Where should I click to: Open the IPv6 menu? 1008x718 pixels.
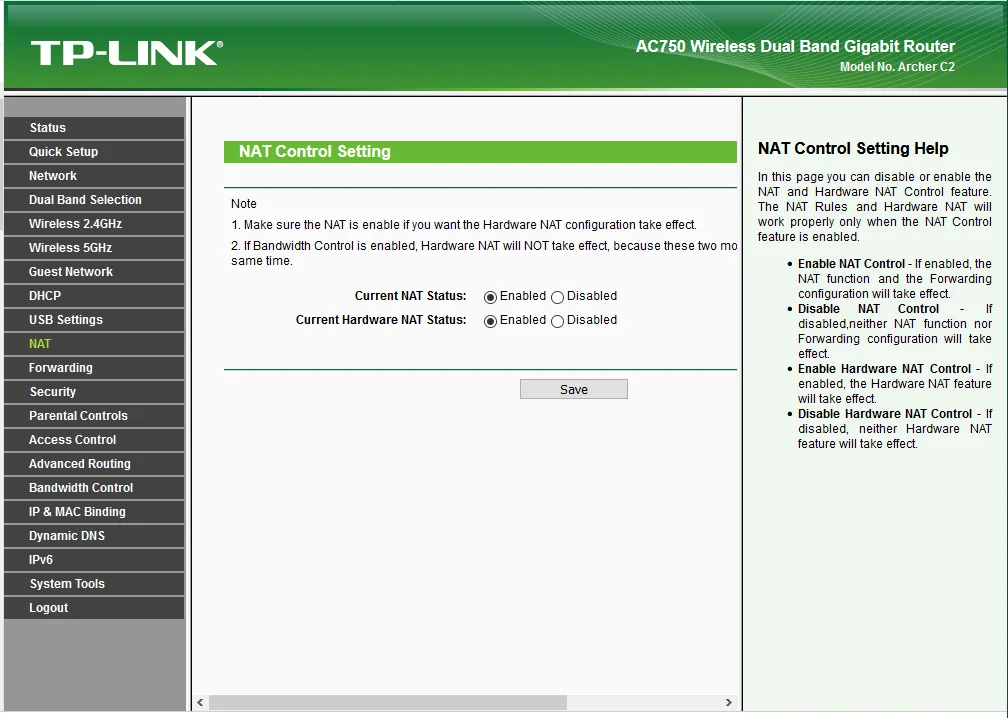coord(94,559)
